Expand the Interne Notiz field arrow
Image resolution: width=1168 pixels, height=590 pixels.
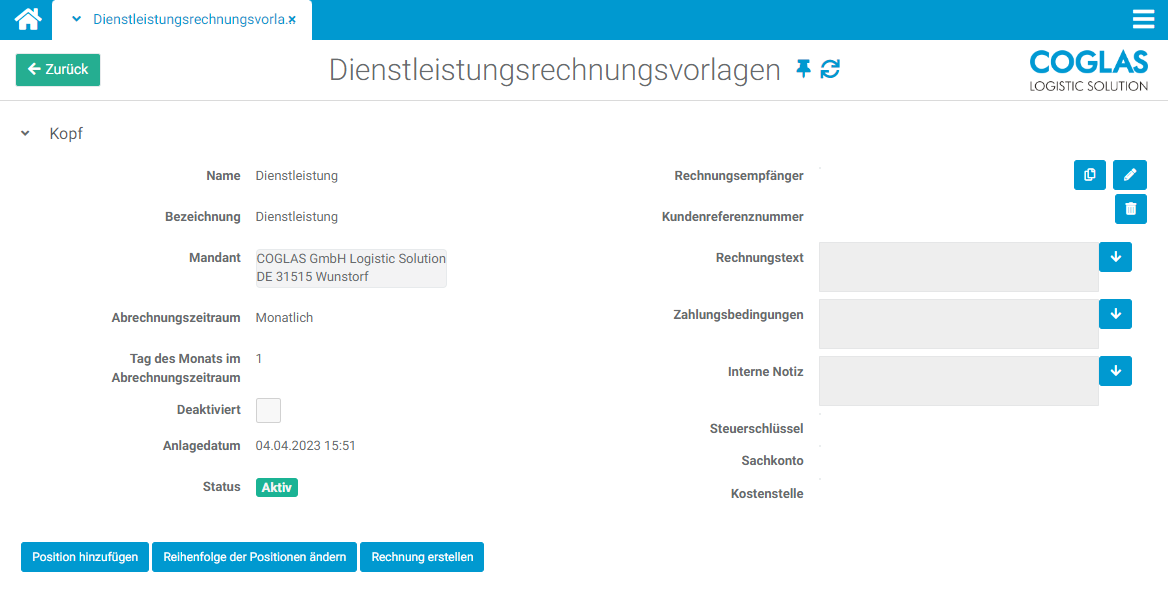[x=1115, y=371]
